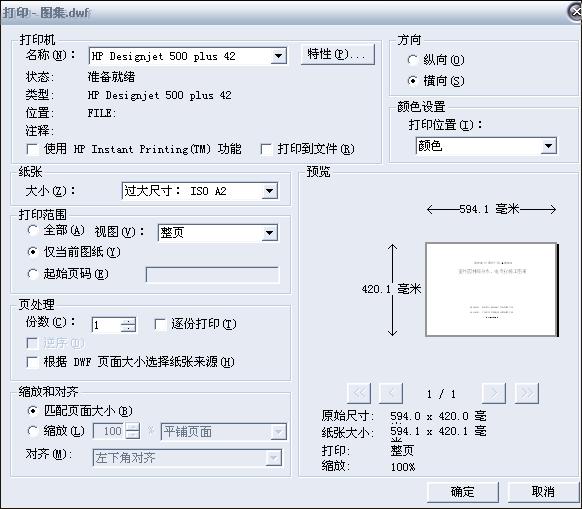Select 横向 landscape orientation

[412, 81]
